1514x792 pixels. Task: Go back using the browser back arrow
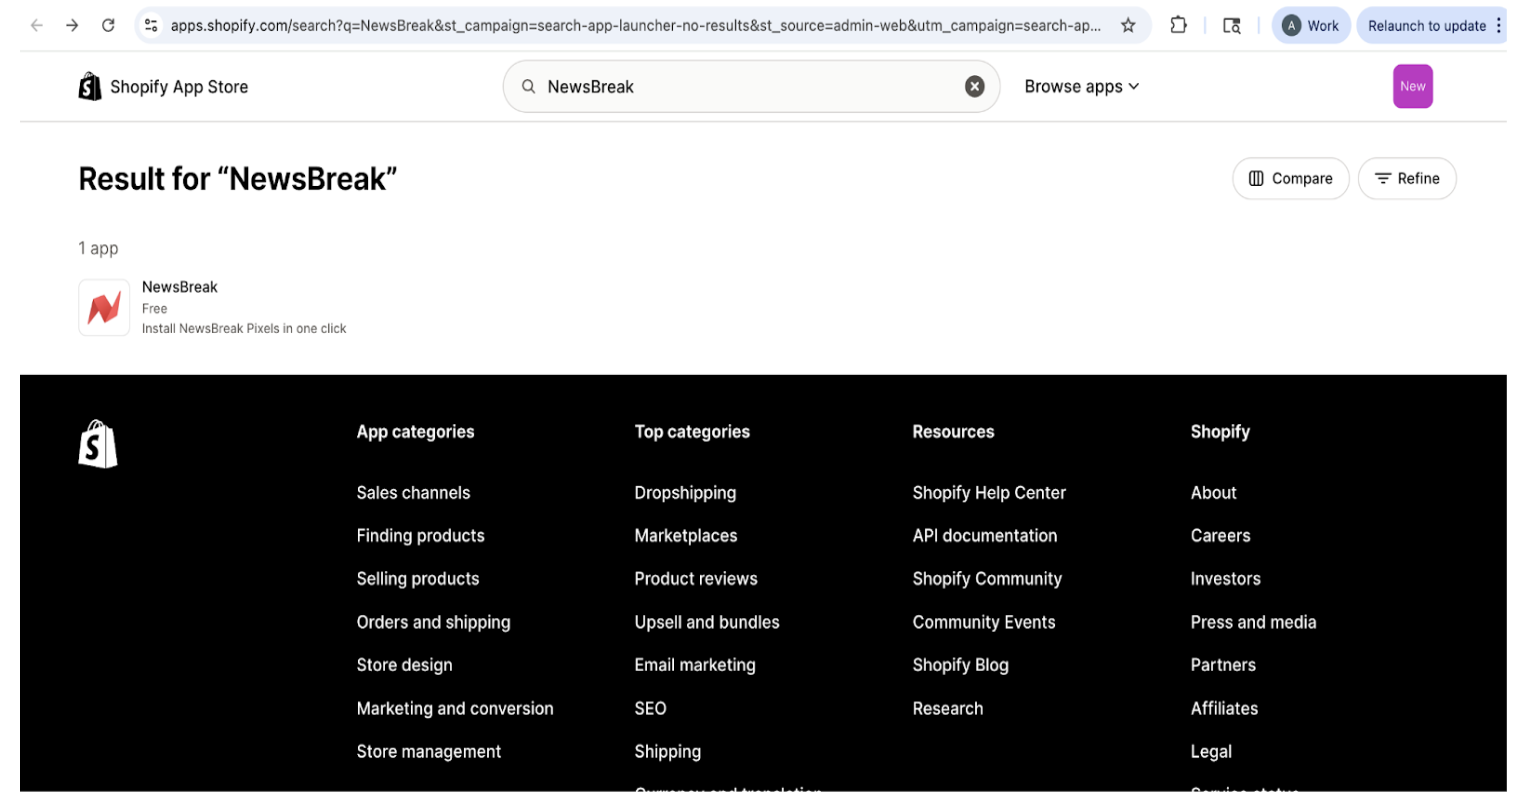tap(37, 26)
